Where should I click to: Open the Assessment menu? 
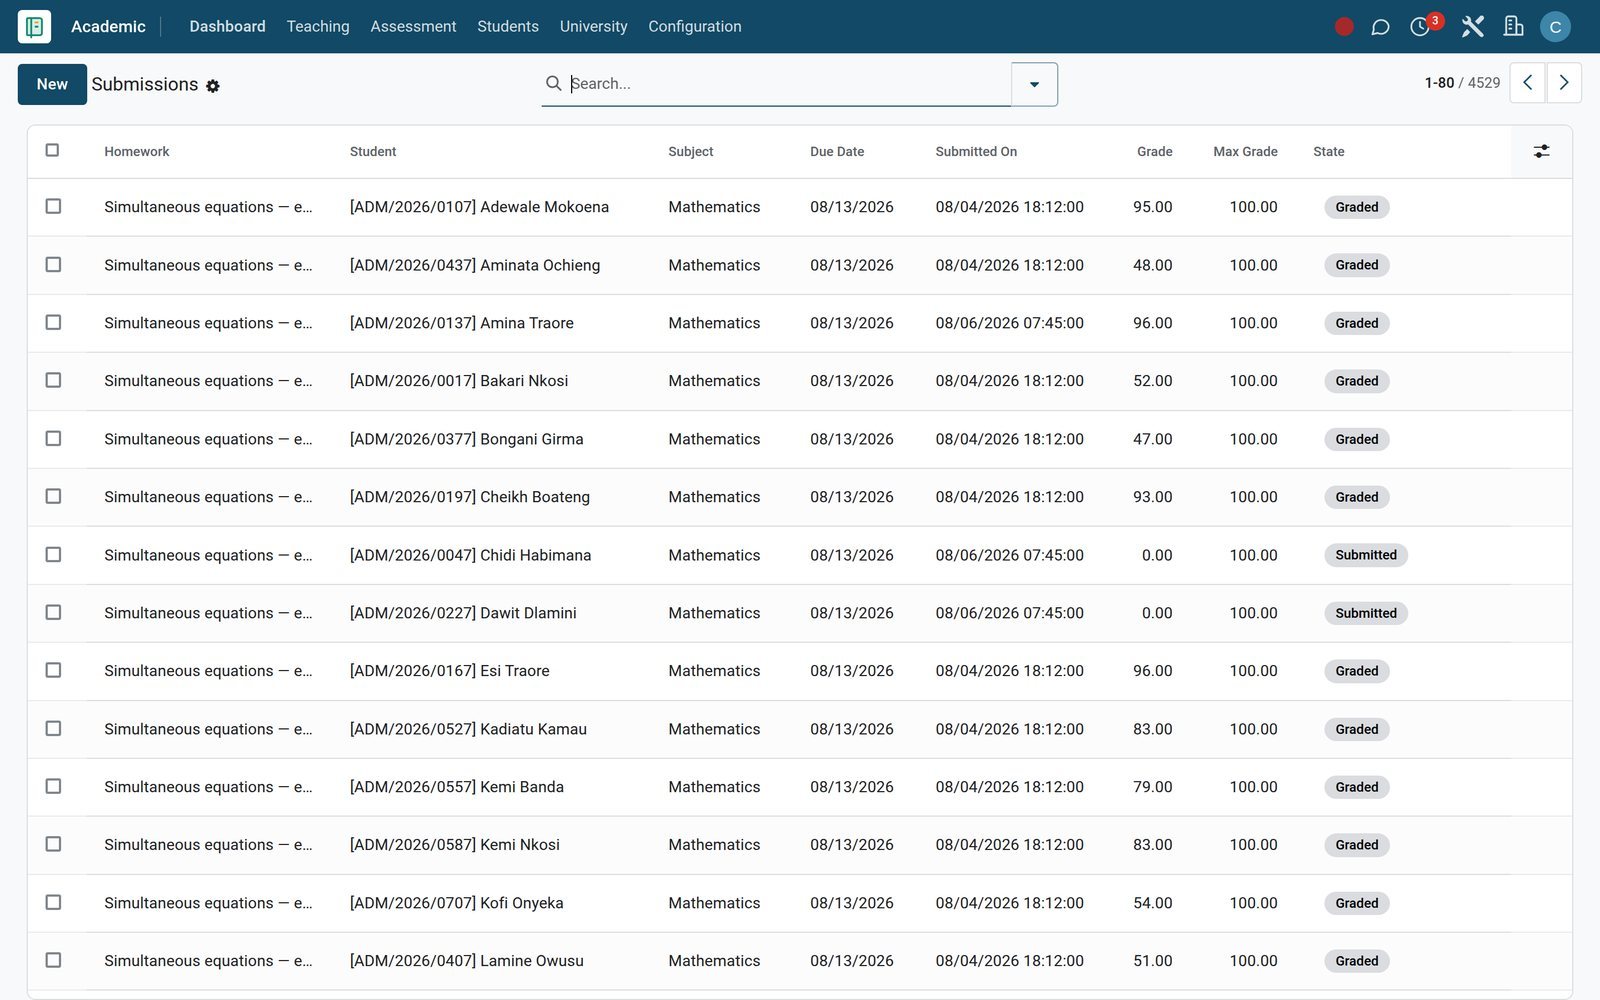(413, 26)
